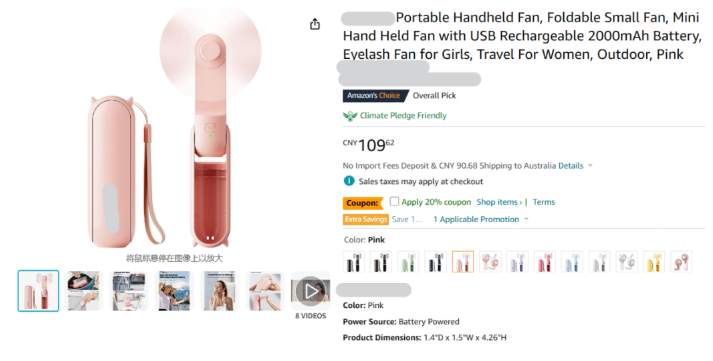The image size is (713, 361).
Task: Click the share icon above the product image
Action: 315,24
